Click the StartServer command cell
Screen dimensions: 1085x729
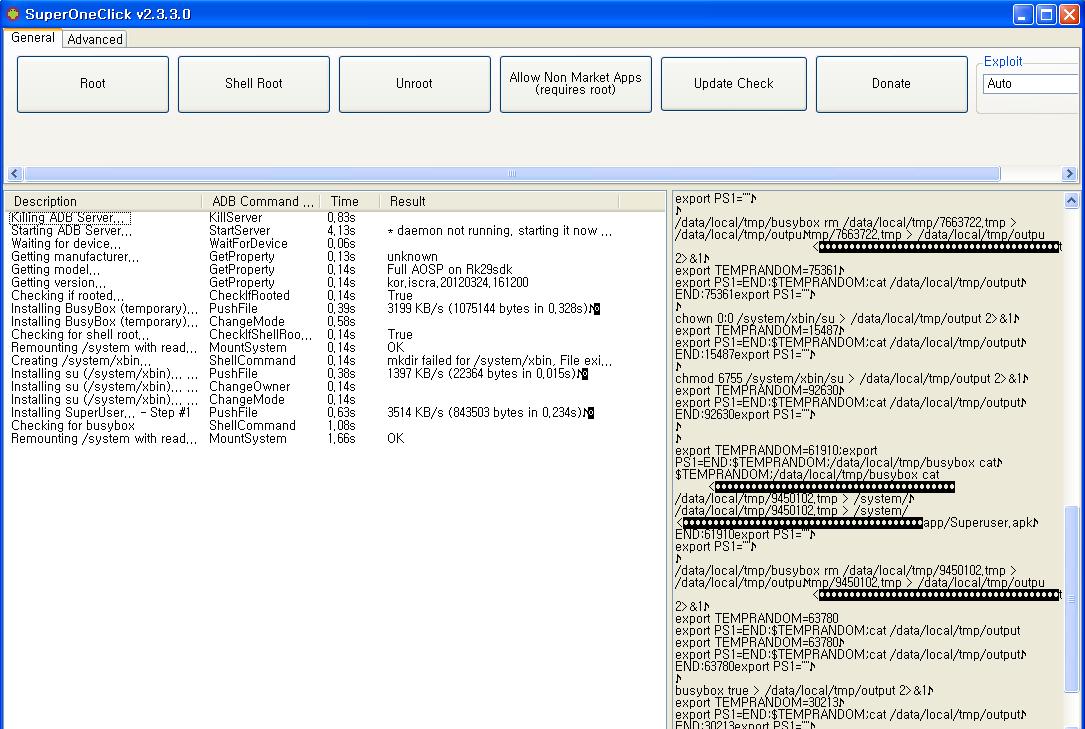tap(239, 231)
